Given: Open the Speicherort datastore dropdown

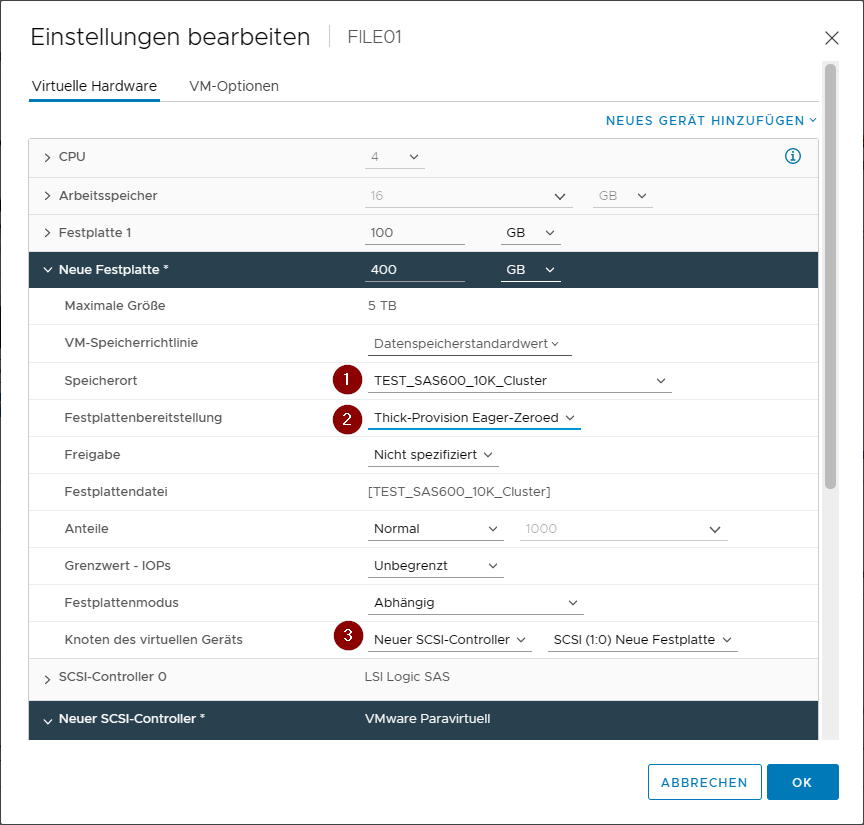Looking at the screenshot, I should (519, 380).
